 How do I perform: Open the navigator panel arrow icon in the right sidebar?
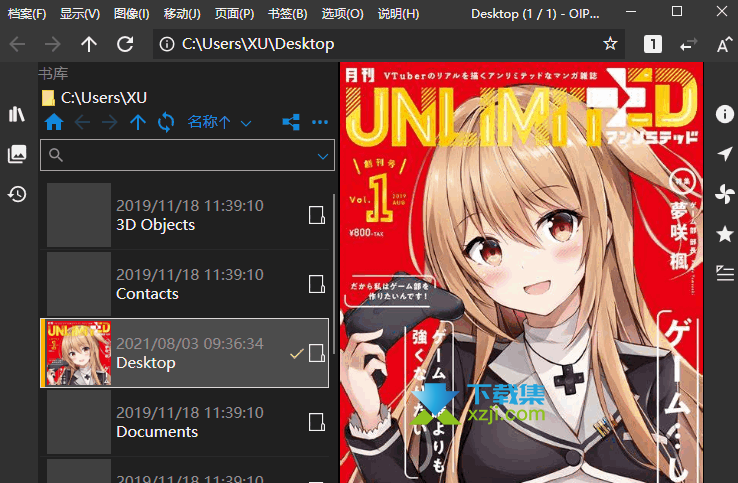725,153
